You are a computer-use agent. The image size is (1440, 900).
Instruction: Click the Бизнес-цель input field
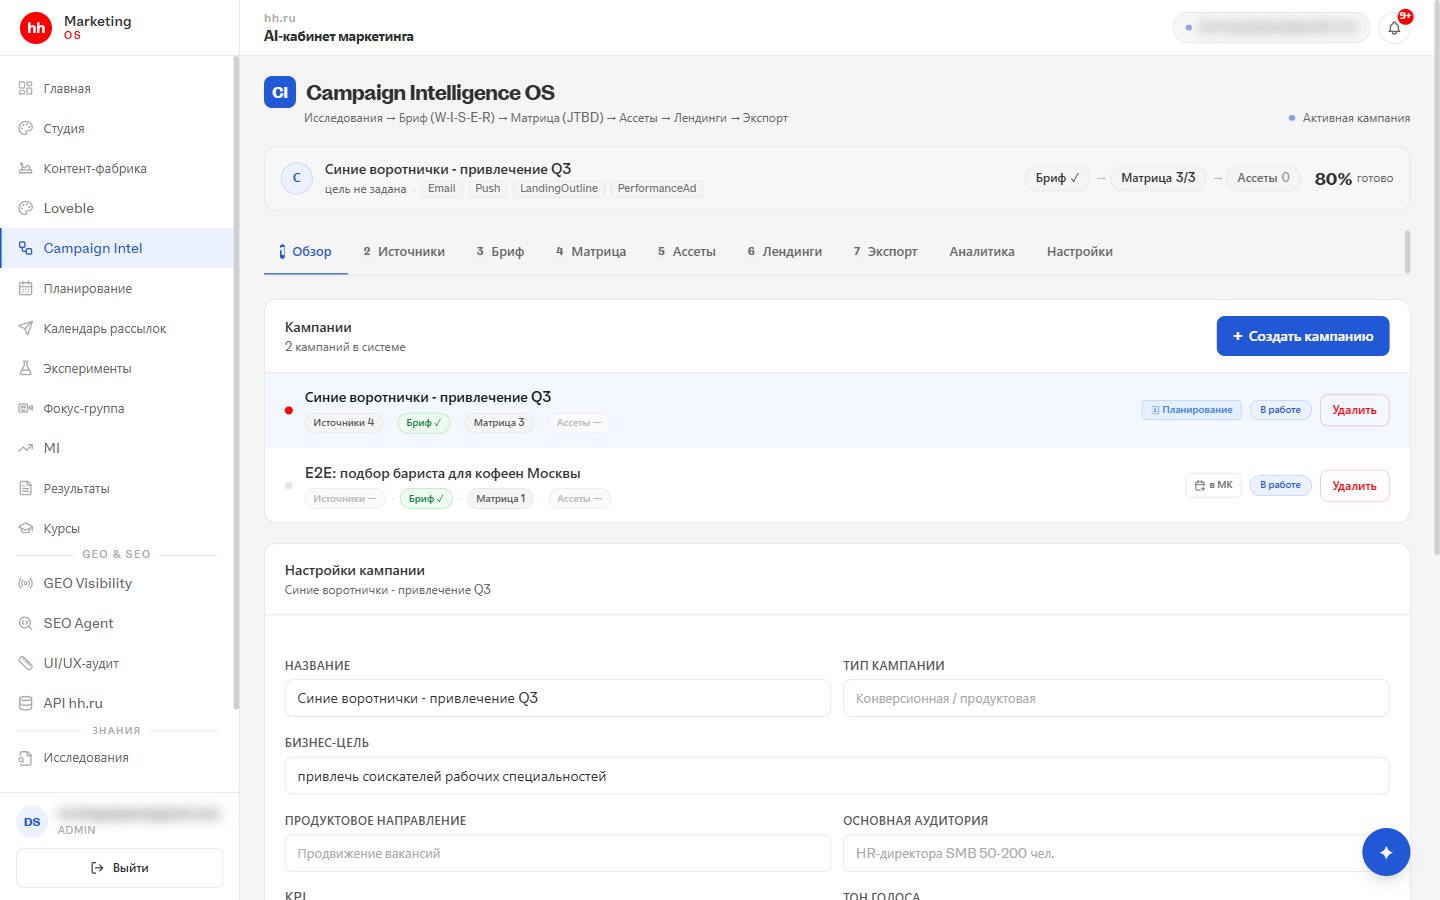(x=837, y=776)
